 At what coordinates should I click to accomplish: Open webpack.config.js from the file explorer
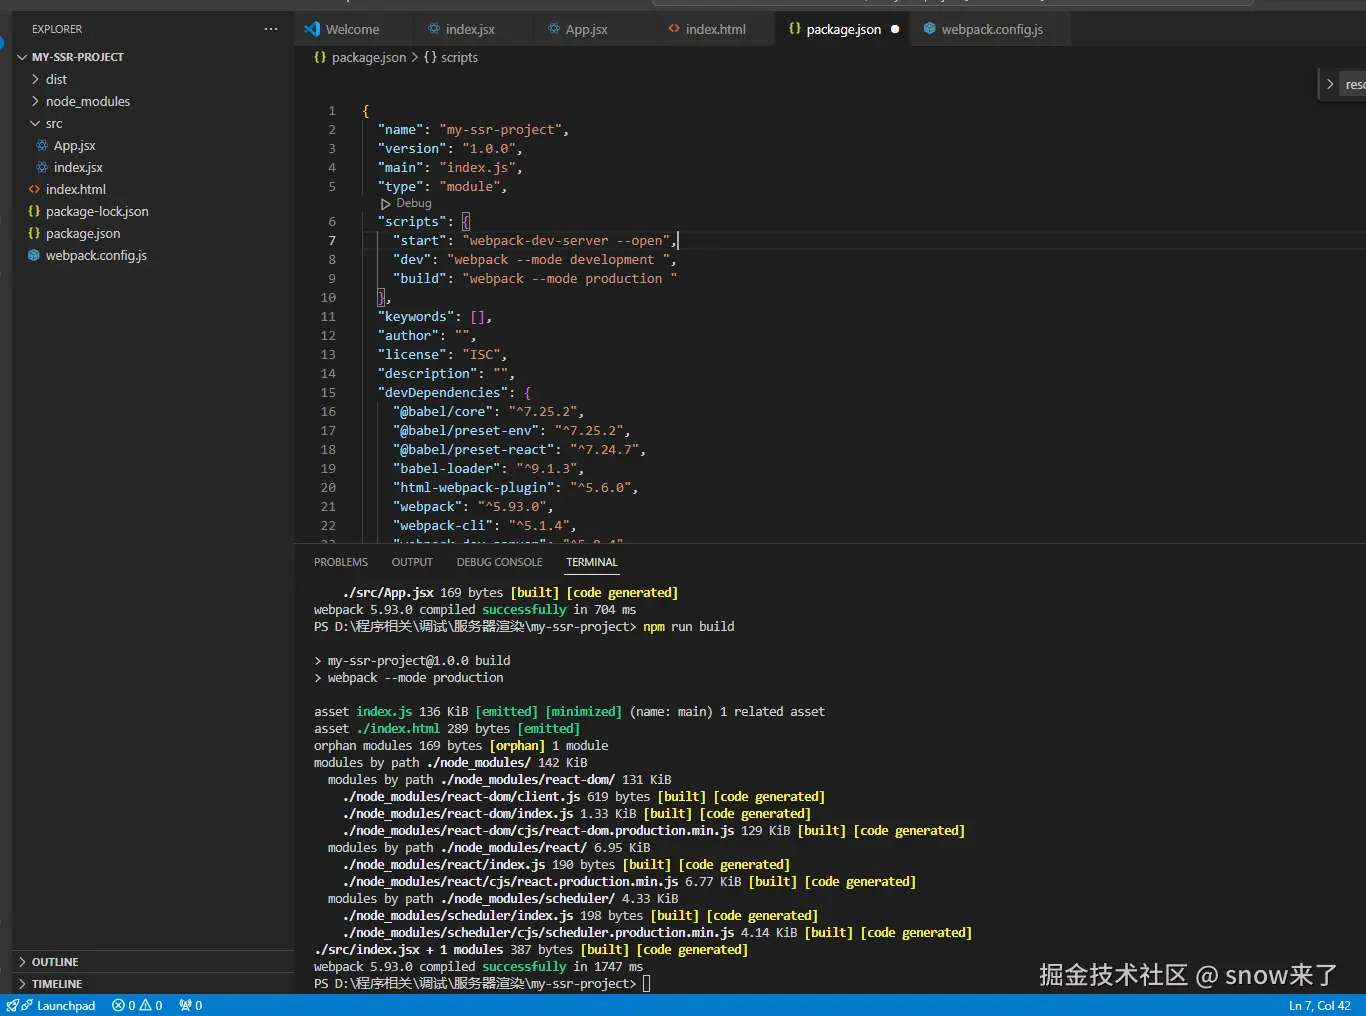point(96,255)
